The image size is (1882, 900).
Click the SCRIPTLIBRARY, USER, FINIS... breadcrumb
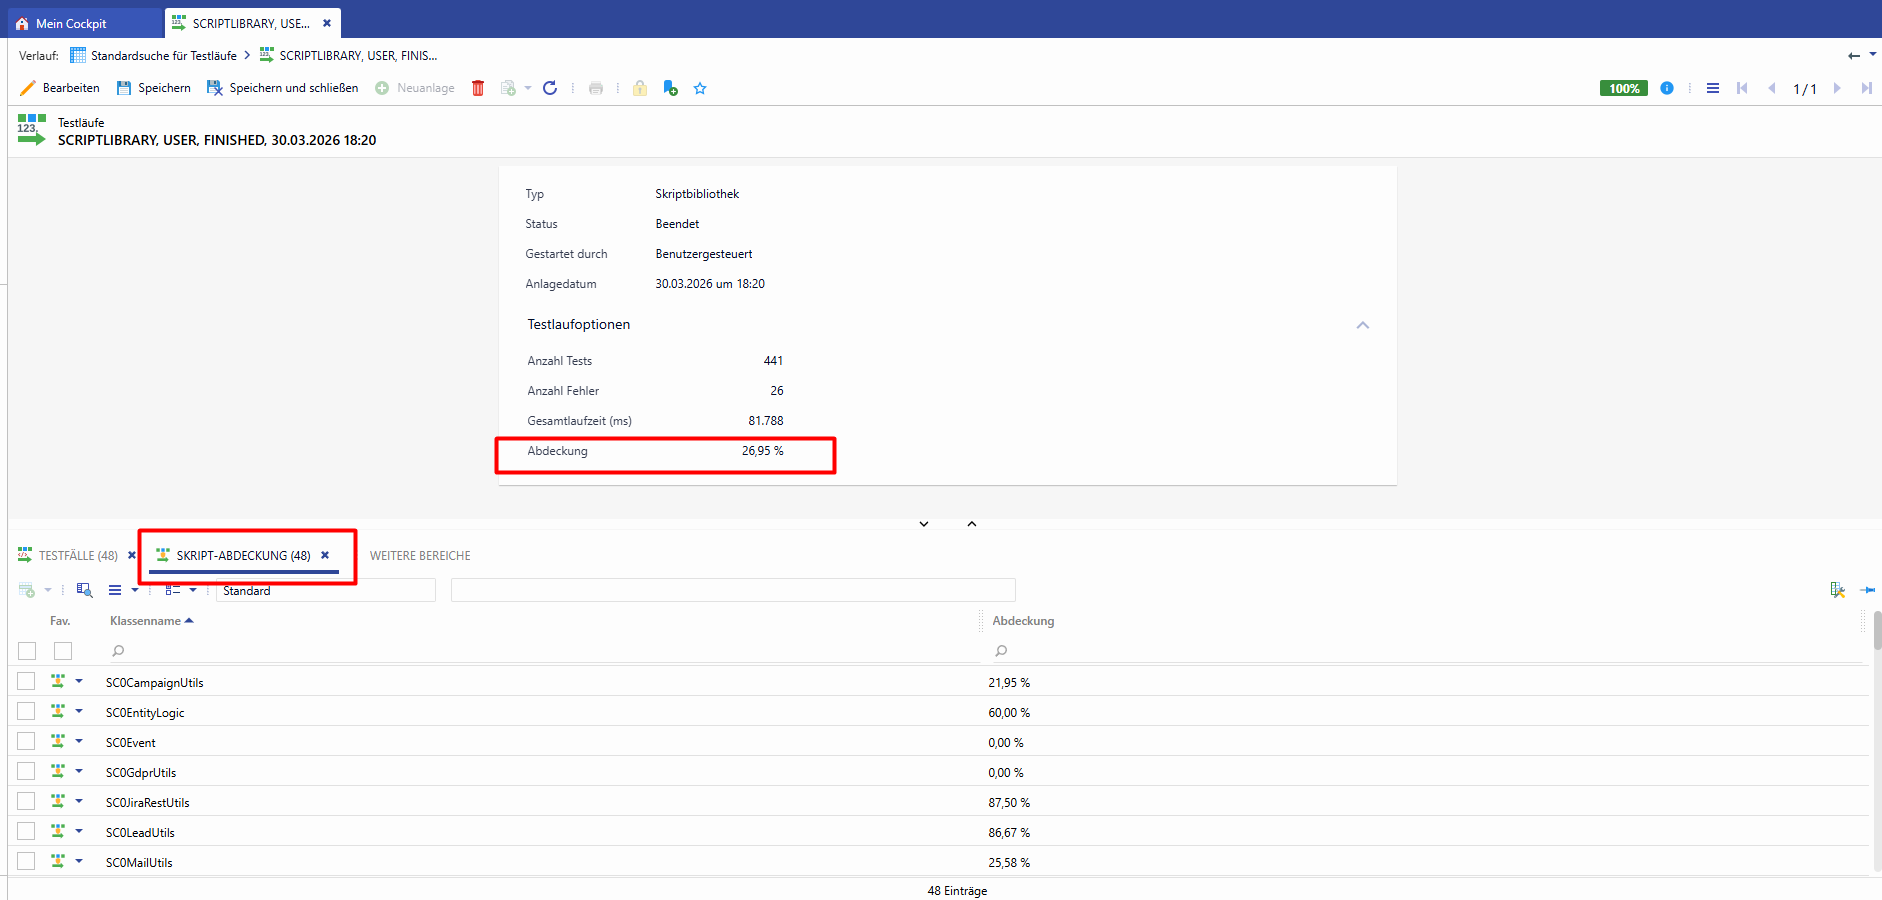pos(348,56)
